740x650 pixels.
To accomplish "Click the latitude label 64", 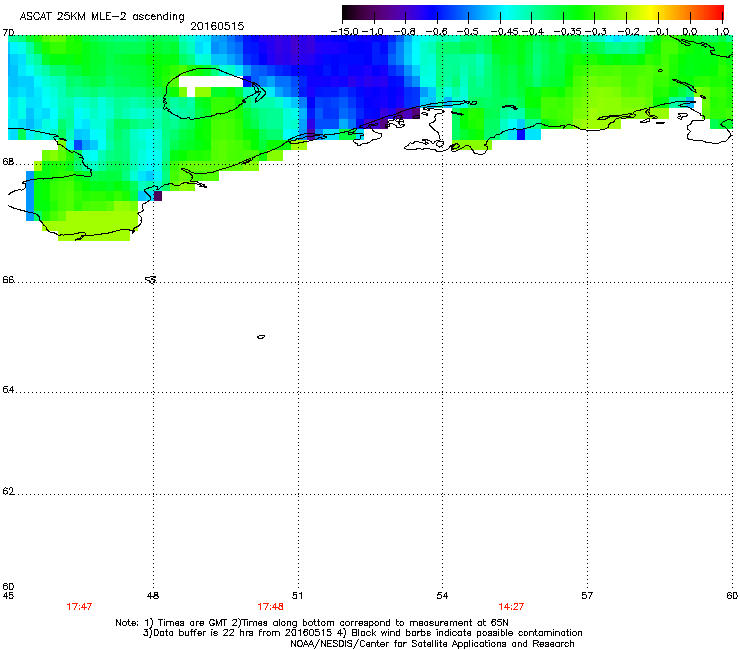I will click(x=8, y=390).
